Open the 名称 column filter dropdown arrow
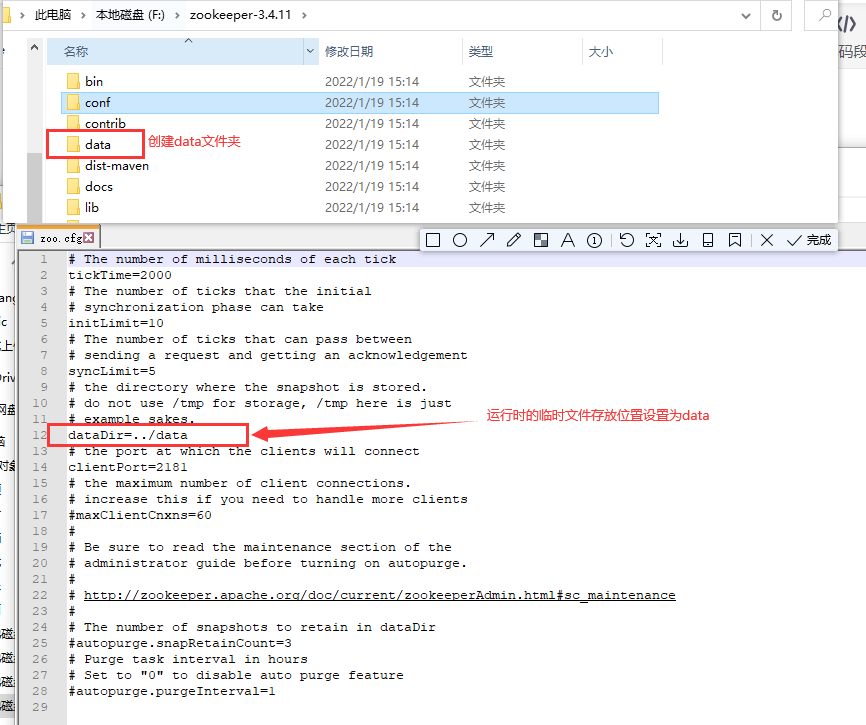The height and width of the screenshot is (725, 866). tap(310, 51)
